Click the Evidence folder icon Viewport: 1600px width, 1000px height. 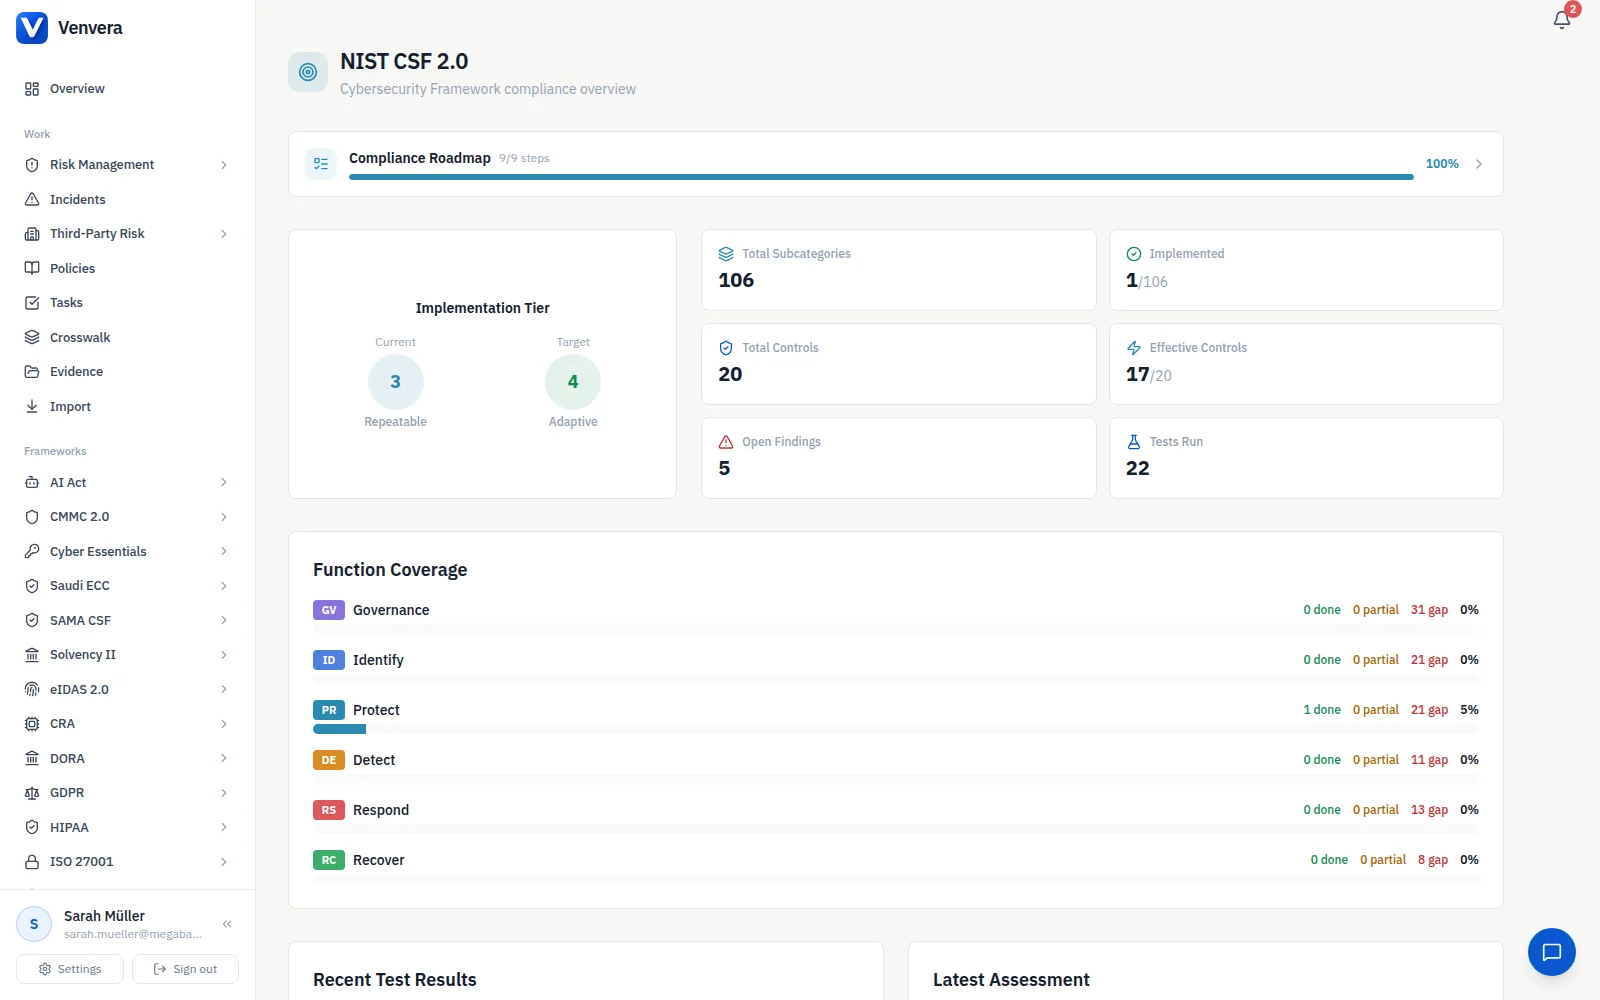tap(32, 372)
